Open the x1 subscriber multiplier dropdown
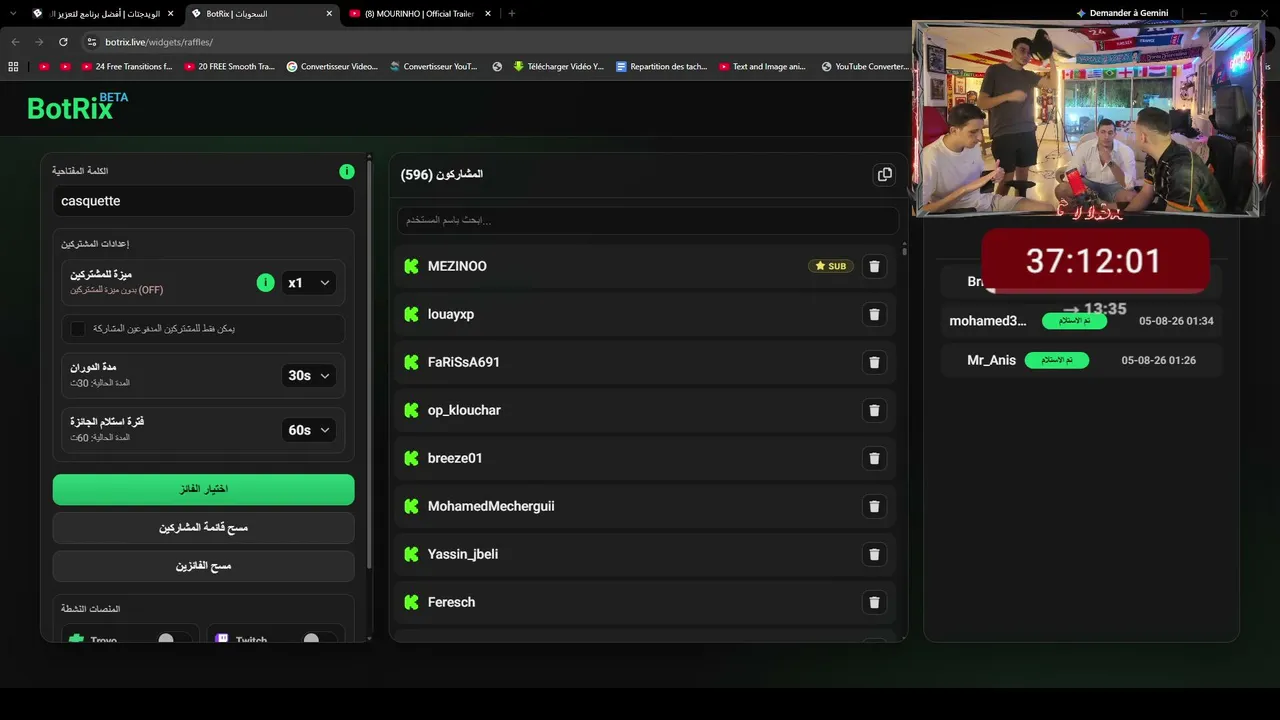The image size is (1280, 720). [308, 283]
